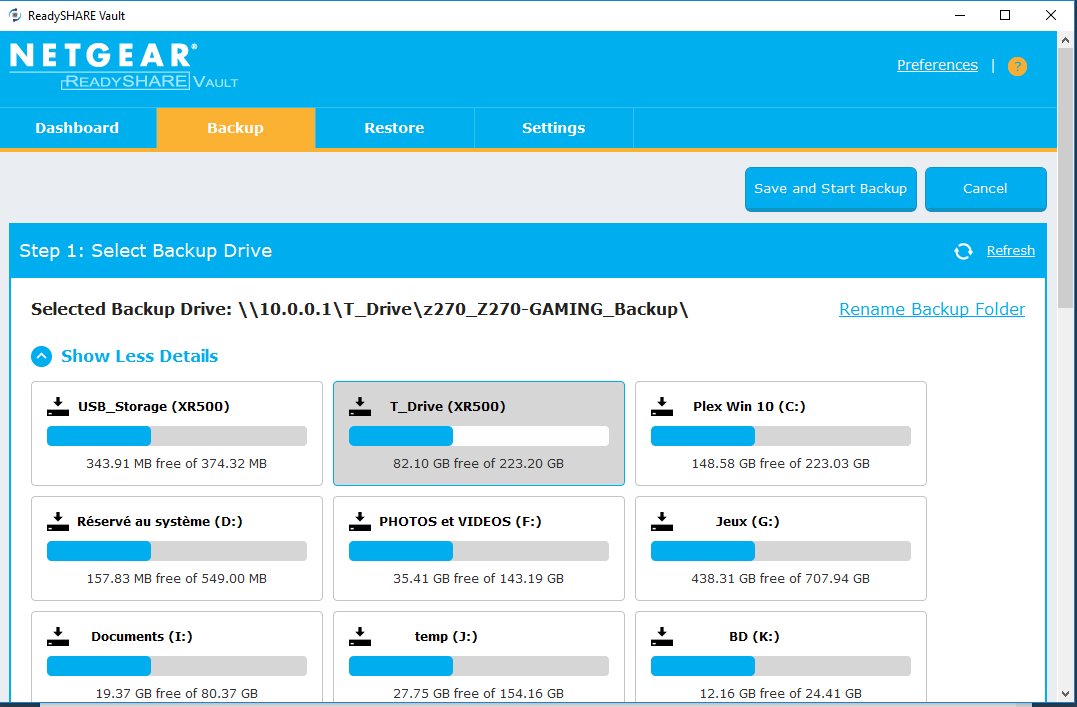Image resolution: width=1077 pixels, height=707 pixels.
Task: Click the USB_Storage (XR500) drive icon
Action: click(58, 407)
